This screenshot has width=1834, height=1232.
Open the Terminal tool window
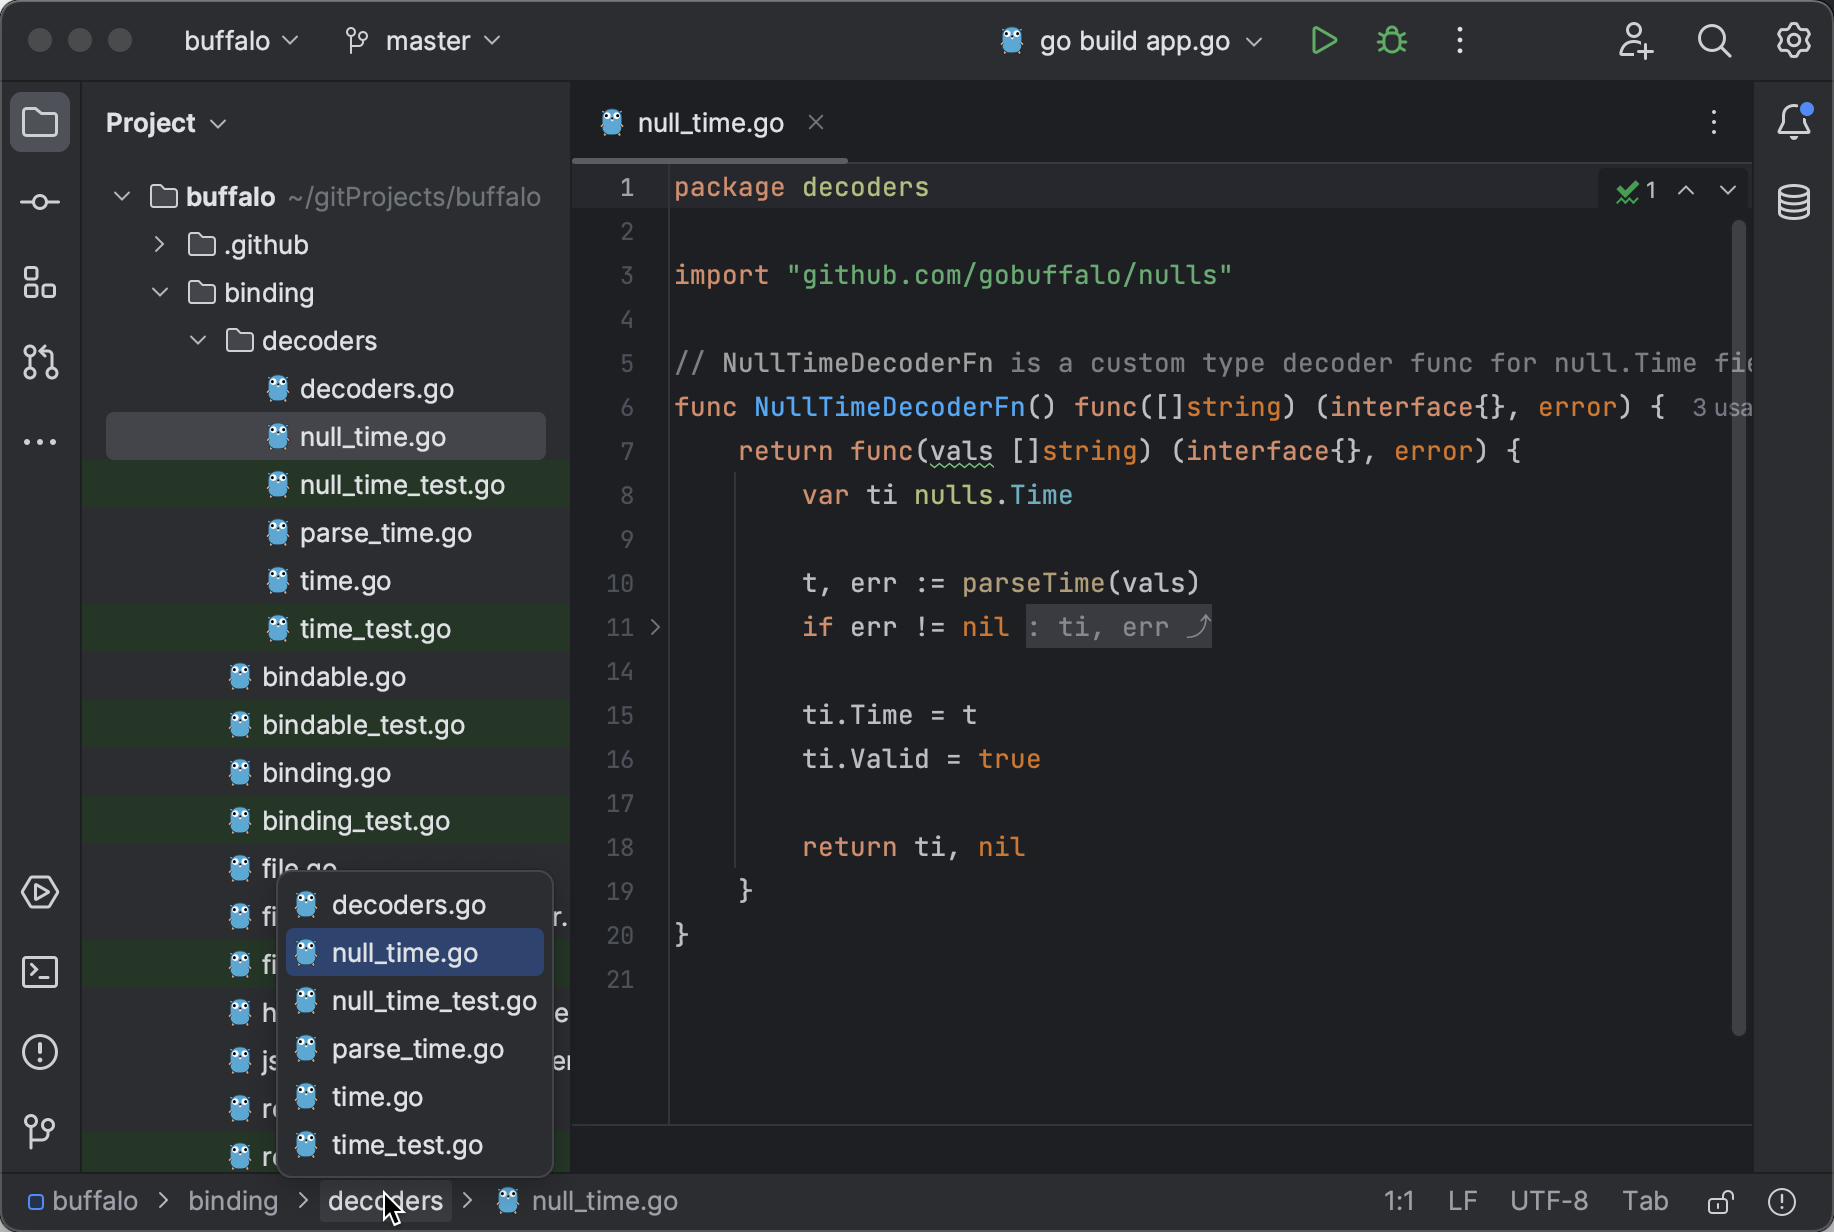pos(39,972)
